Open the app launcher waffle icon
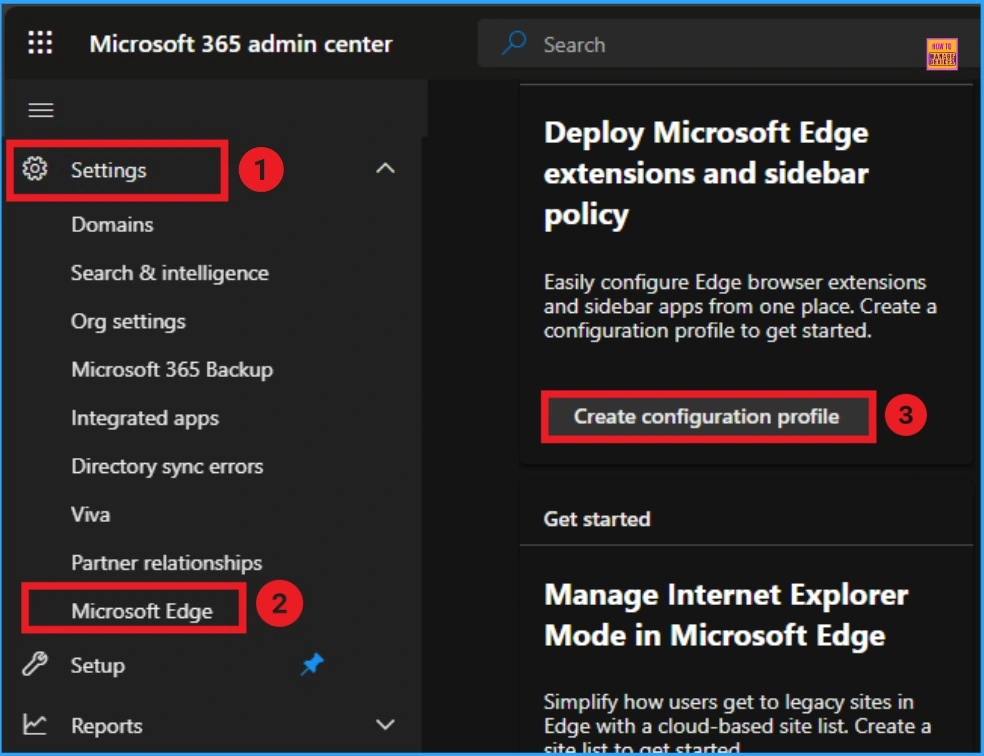Image resolution: width=984 pixels, height=756 pixels. click(40, 43)
